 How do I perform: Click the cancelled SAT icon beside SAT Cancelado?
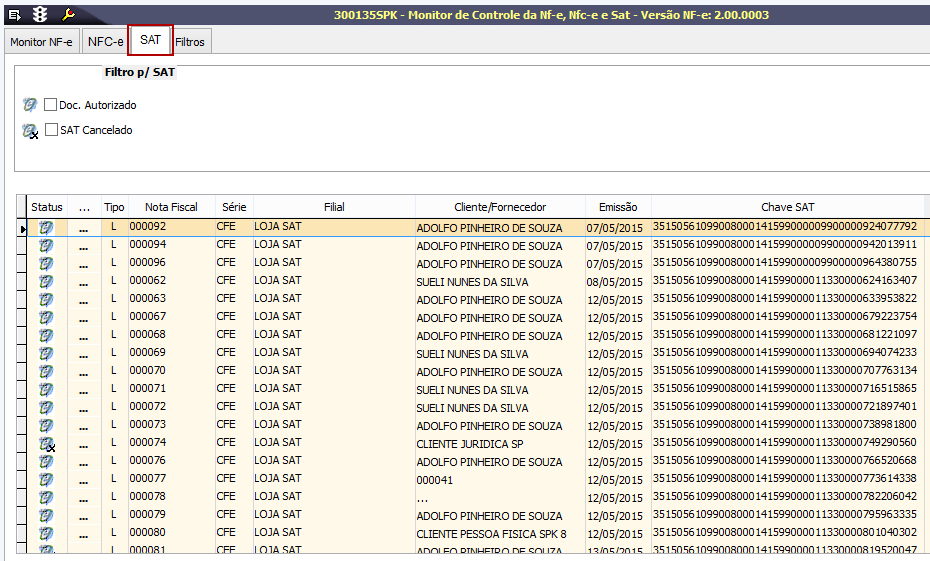click(x=30, y=131)
